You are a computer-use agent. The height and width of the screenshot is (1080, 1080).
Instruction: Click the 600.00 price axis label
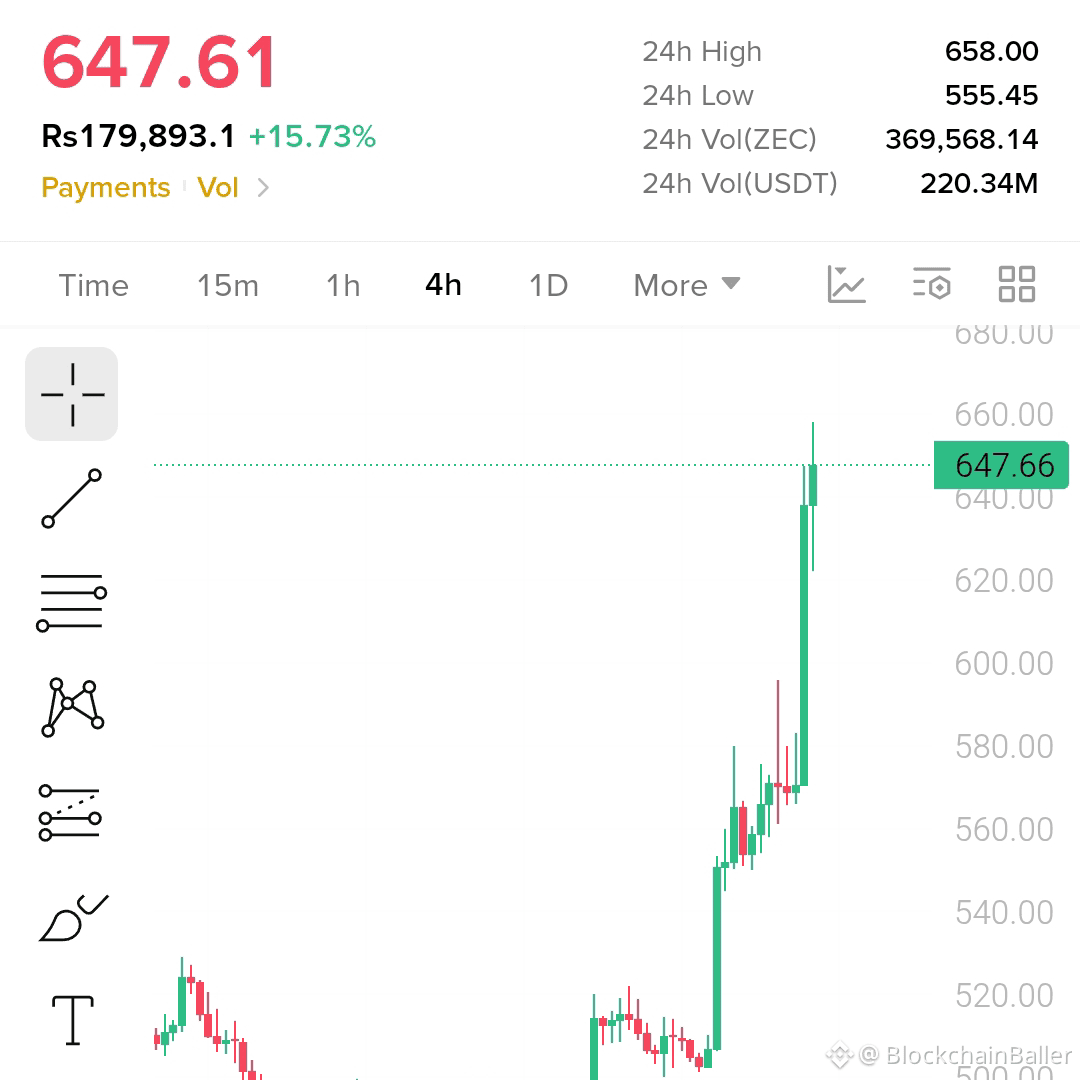1004,663
